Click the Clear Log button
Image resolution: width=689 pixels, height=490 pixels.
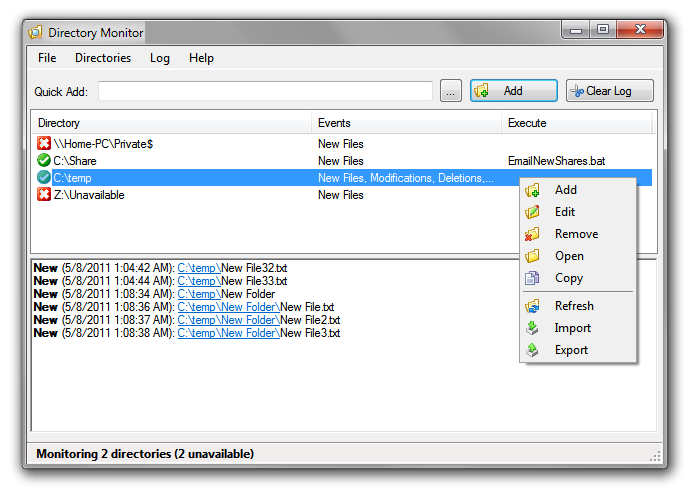tap(609, 91)
